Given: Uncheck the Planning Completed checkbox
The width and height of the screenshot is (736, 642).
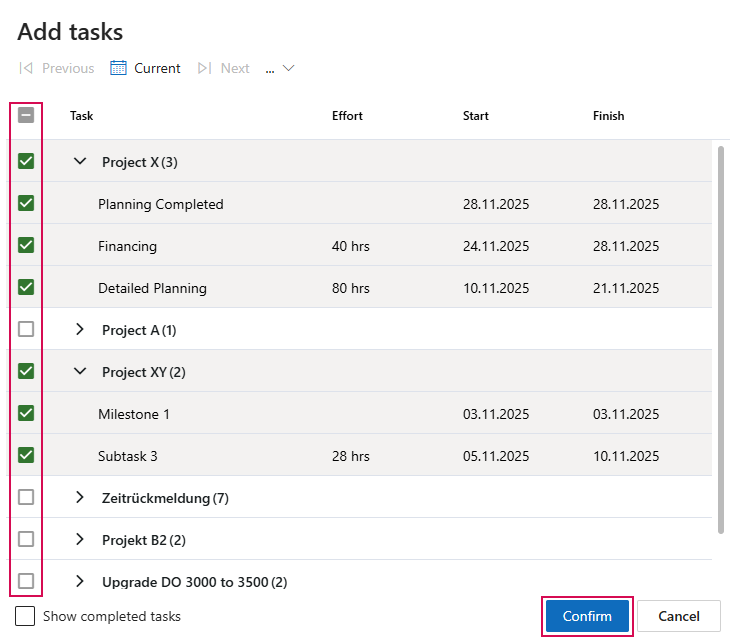Looking at the screenshot, I should point(26,203).
